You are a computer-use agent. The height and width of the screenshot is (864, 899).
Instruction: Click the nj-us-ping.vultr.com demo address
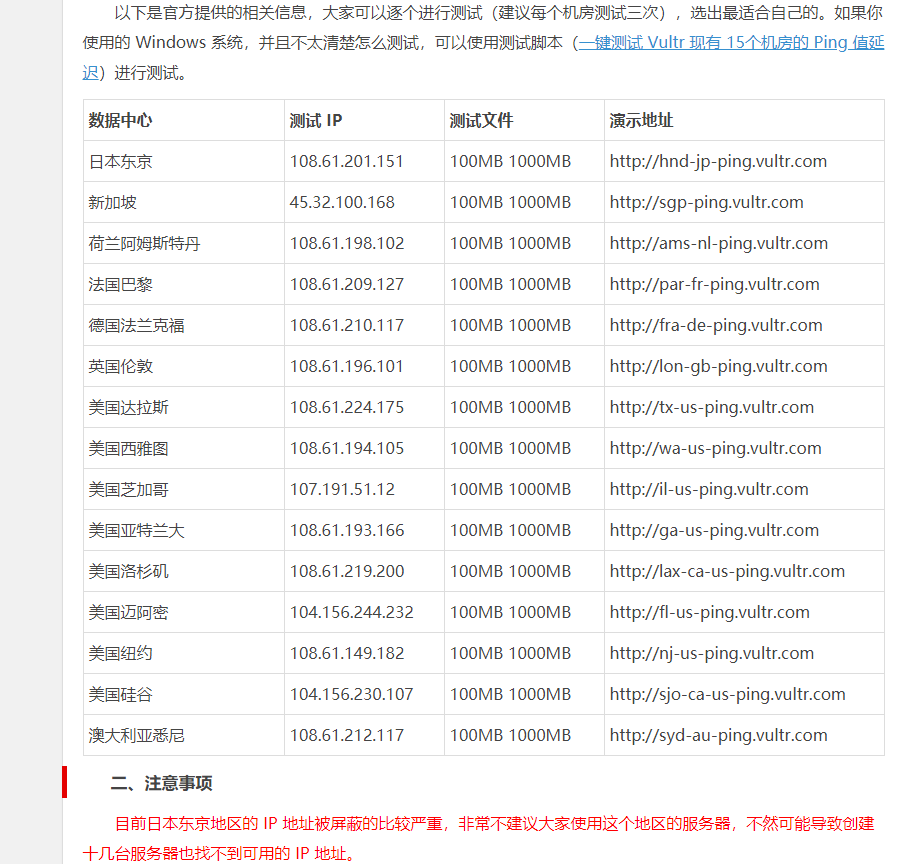(x=712, y=654)
